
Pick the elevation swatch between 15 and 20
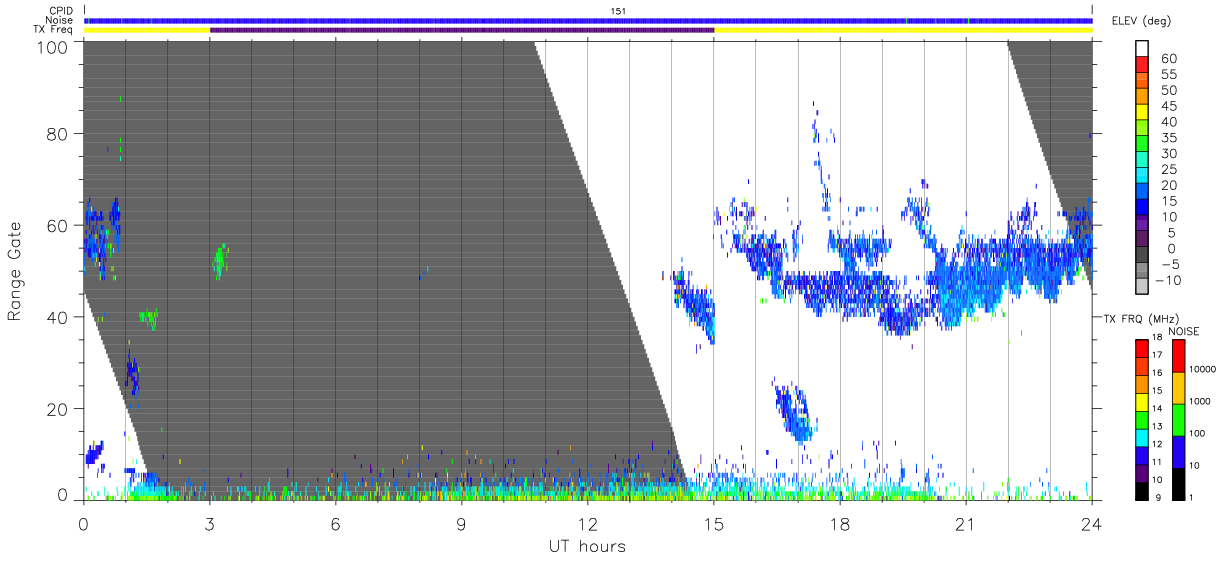pos(1142,193)
